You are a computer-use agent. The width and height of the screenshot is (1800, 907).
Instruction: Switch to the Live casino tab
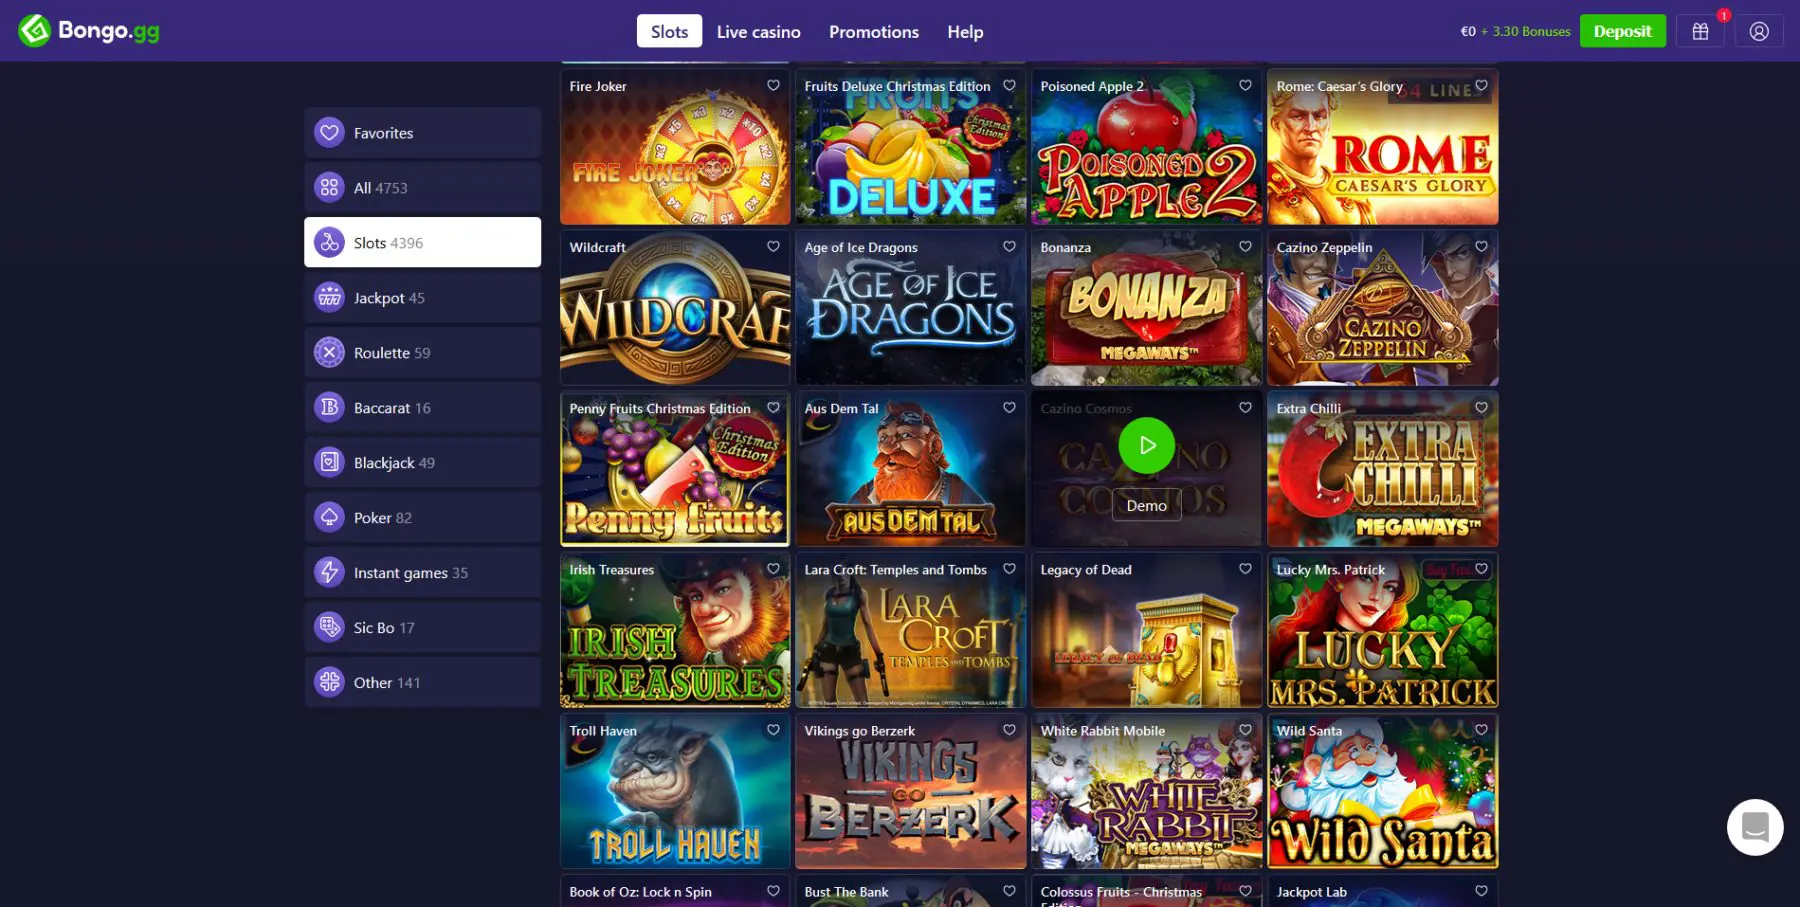pos(758,31)
